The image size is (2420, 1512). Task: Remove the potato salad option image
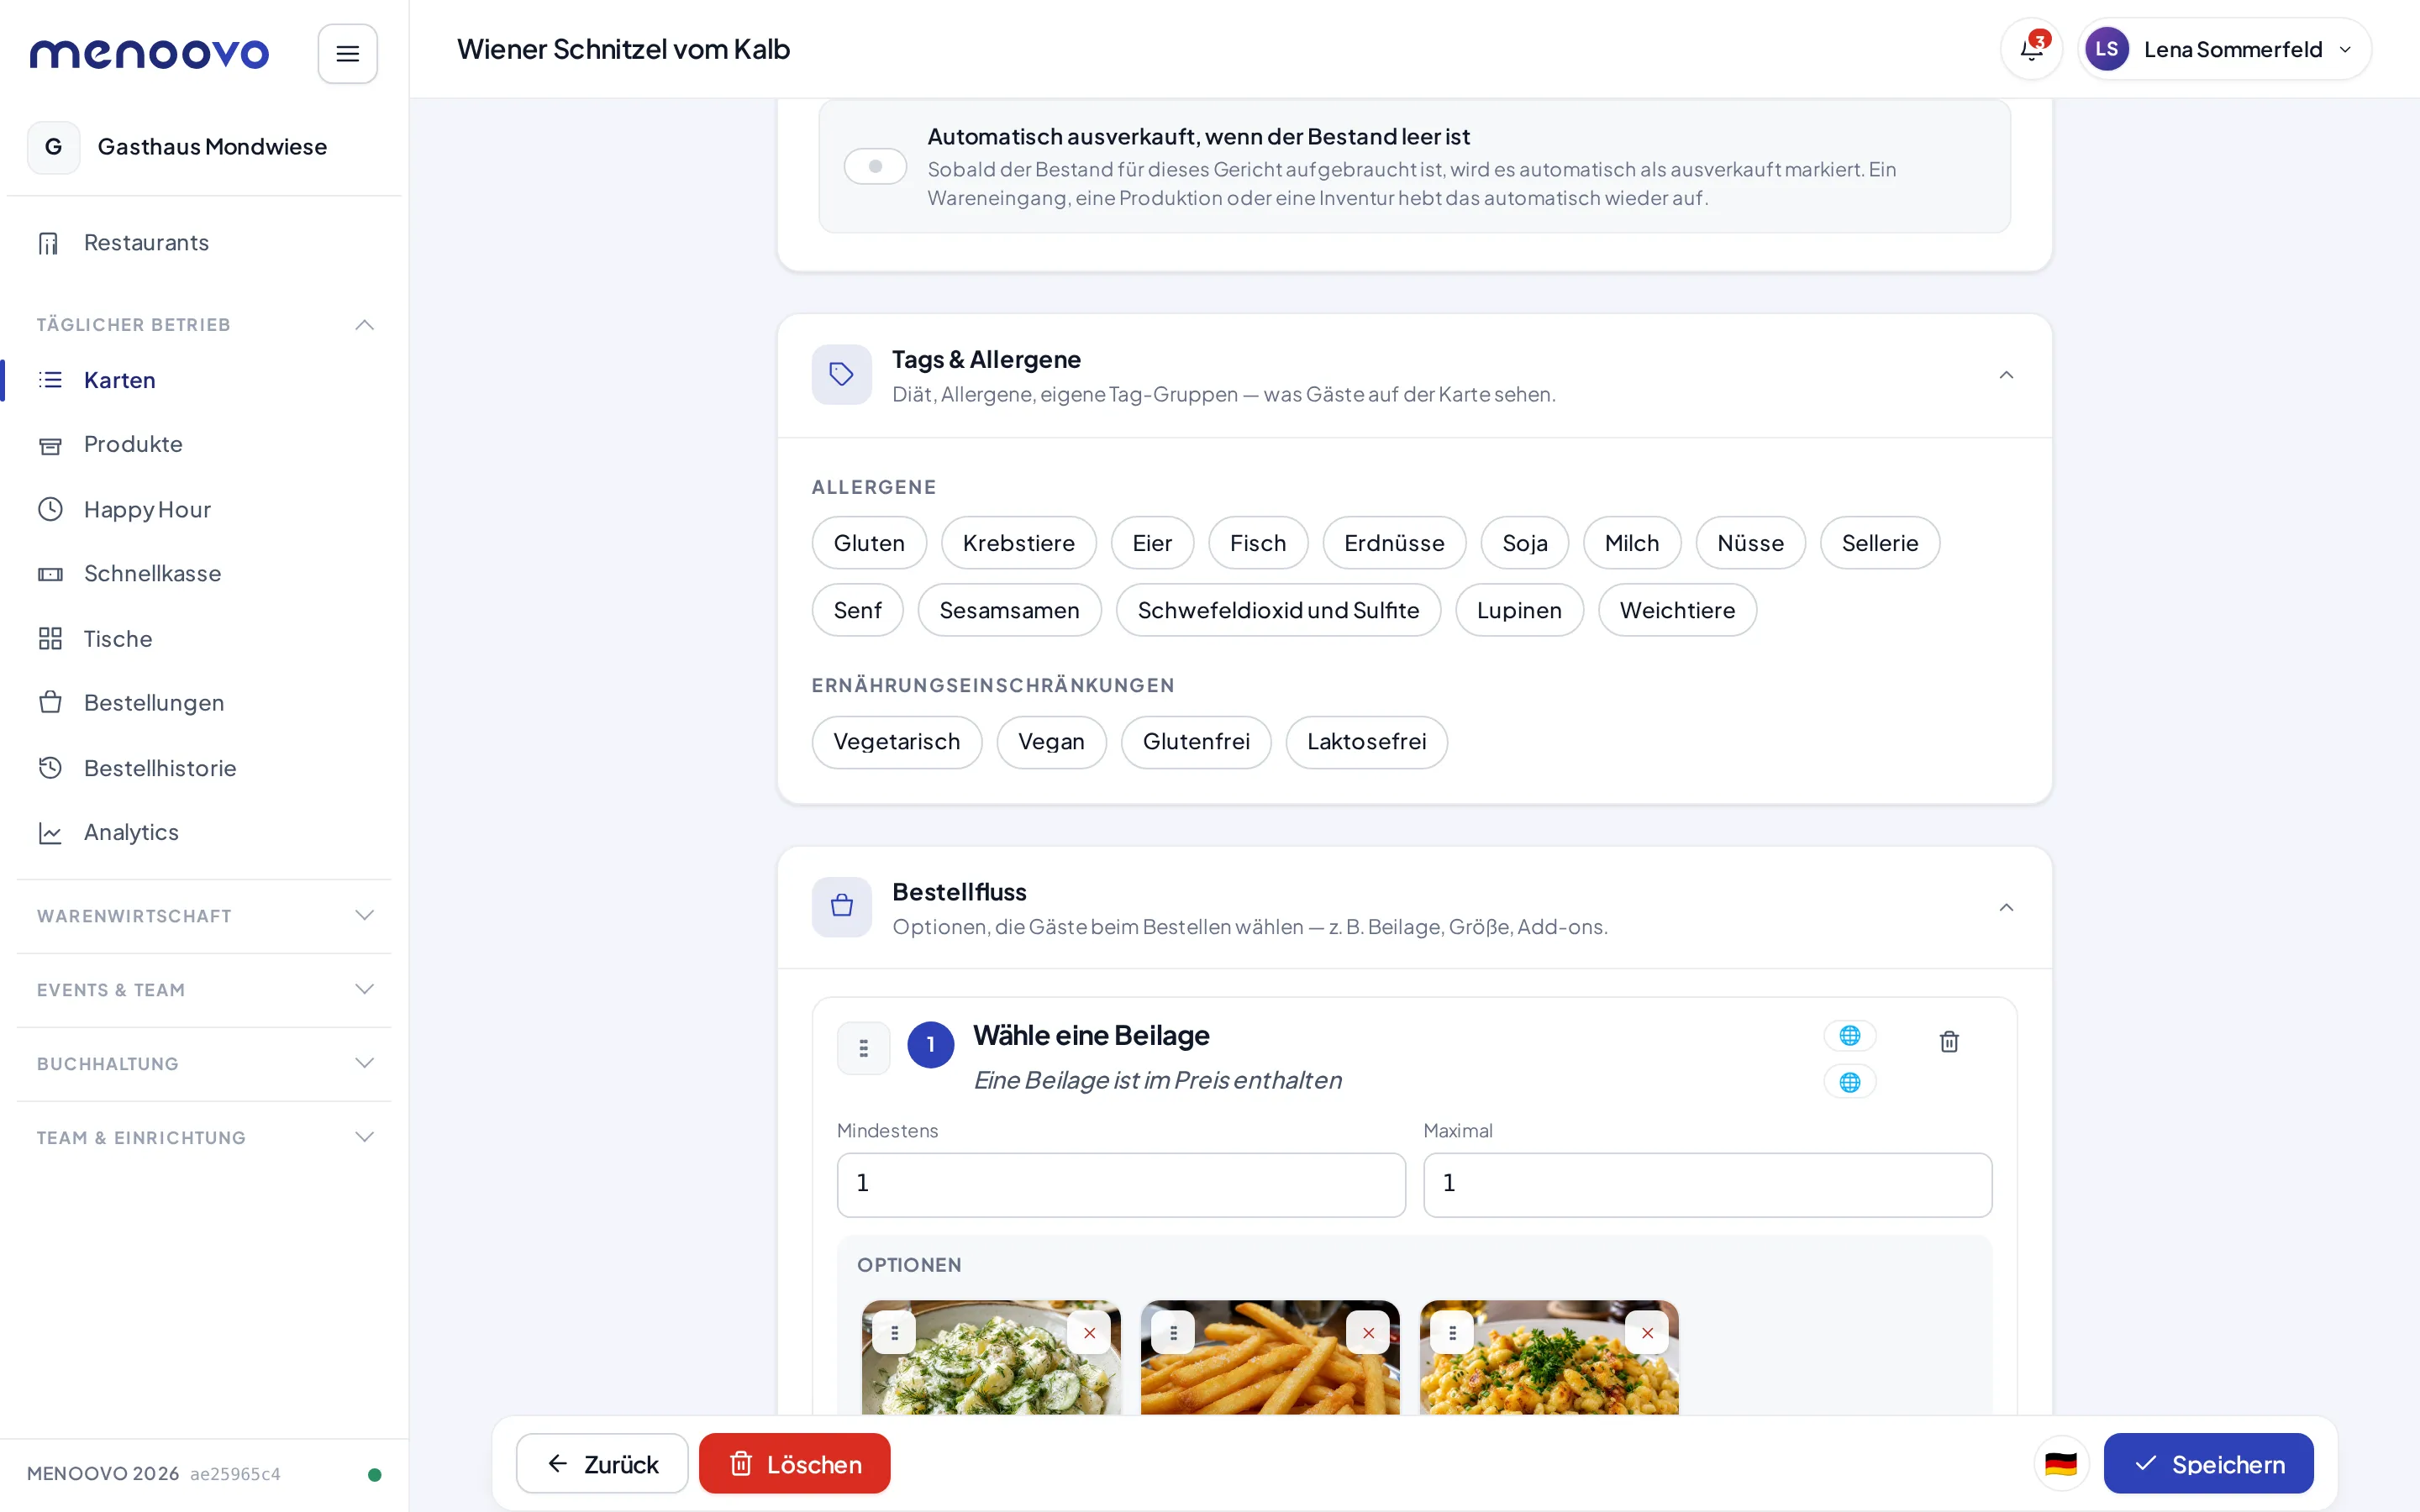pyautogui.click(x=1089, y=1333)
